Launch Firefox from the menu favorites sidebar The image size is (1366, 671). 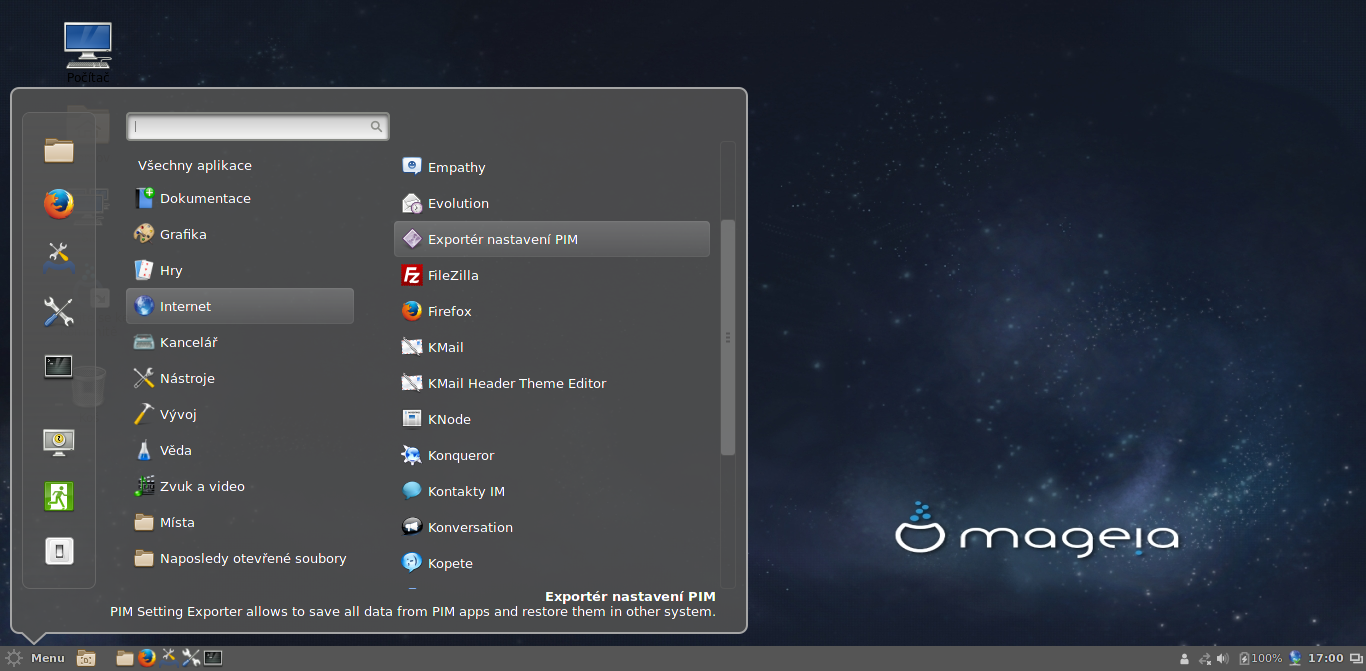59,204
